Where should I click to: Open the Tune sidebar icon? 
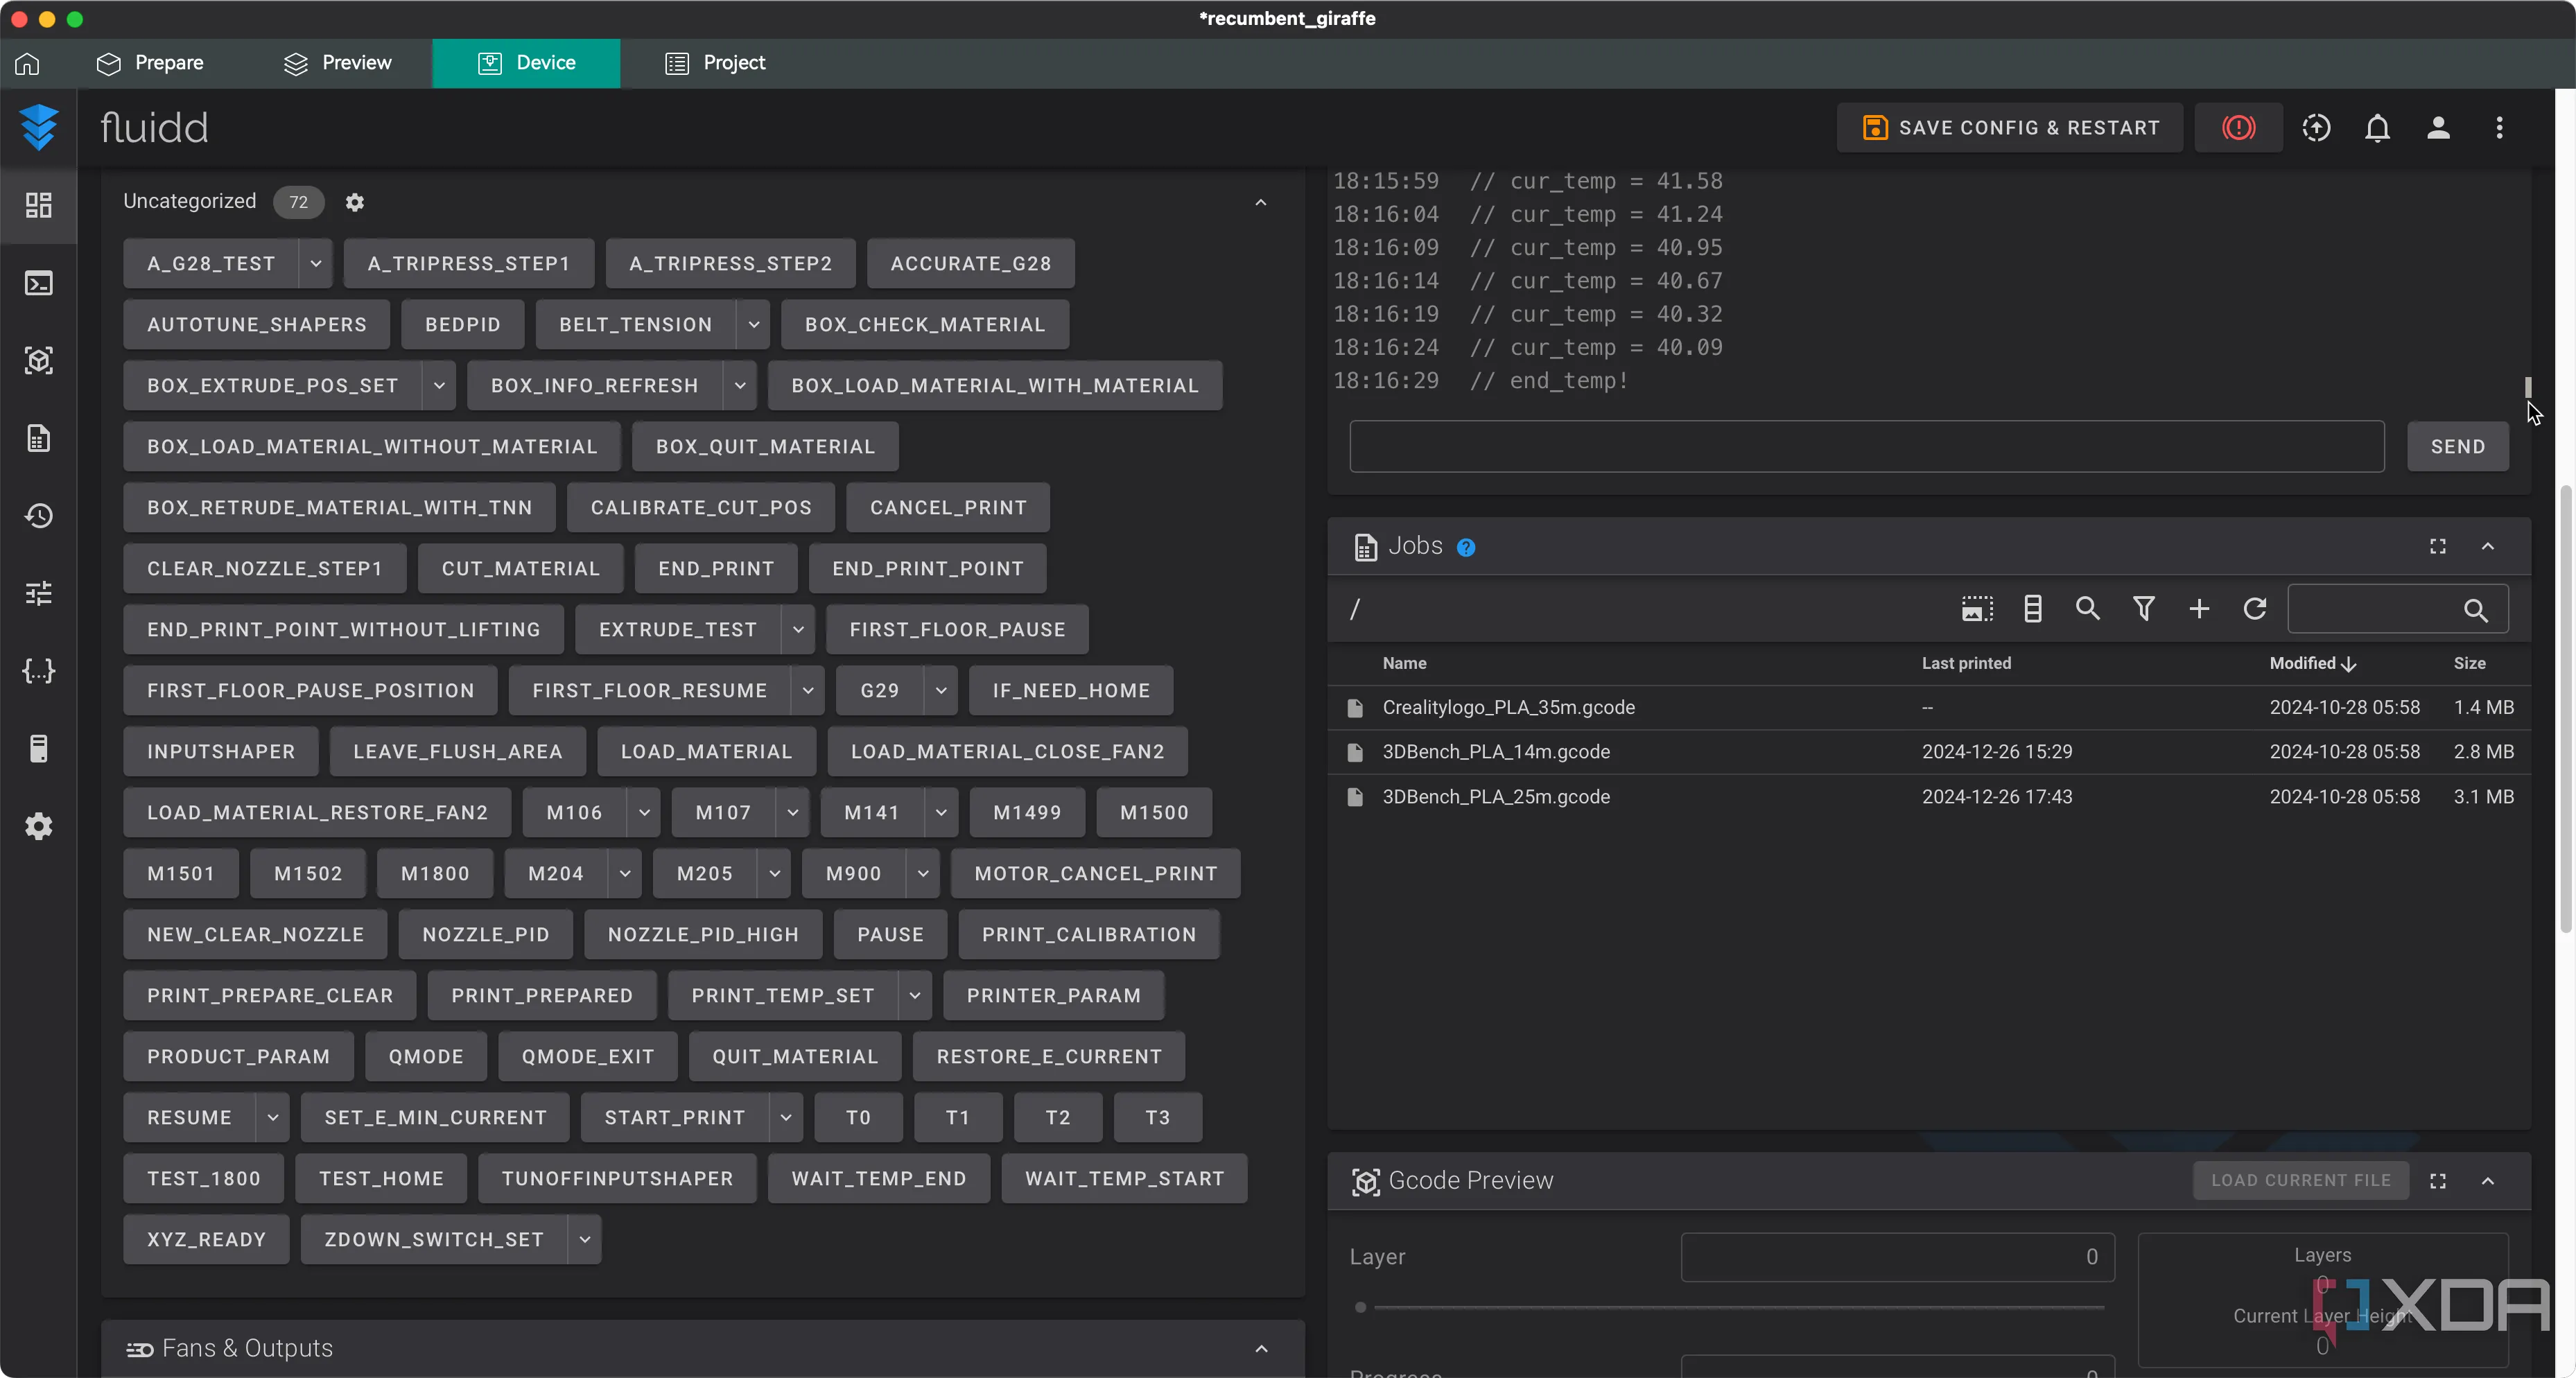(38, 593)
